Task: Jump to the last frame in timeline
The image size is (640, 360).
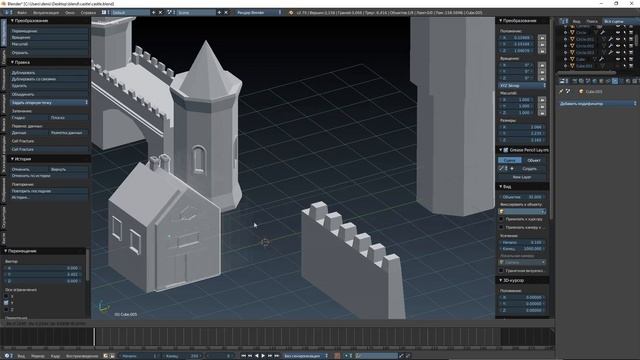Action: tap(276, 356)
